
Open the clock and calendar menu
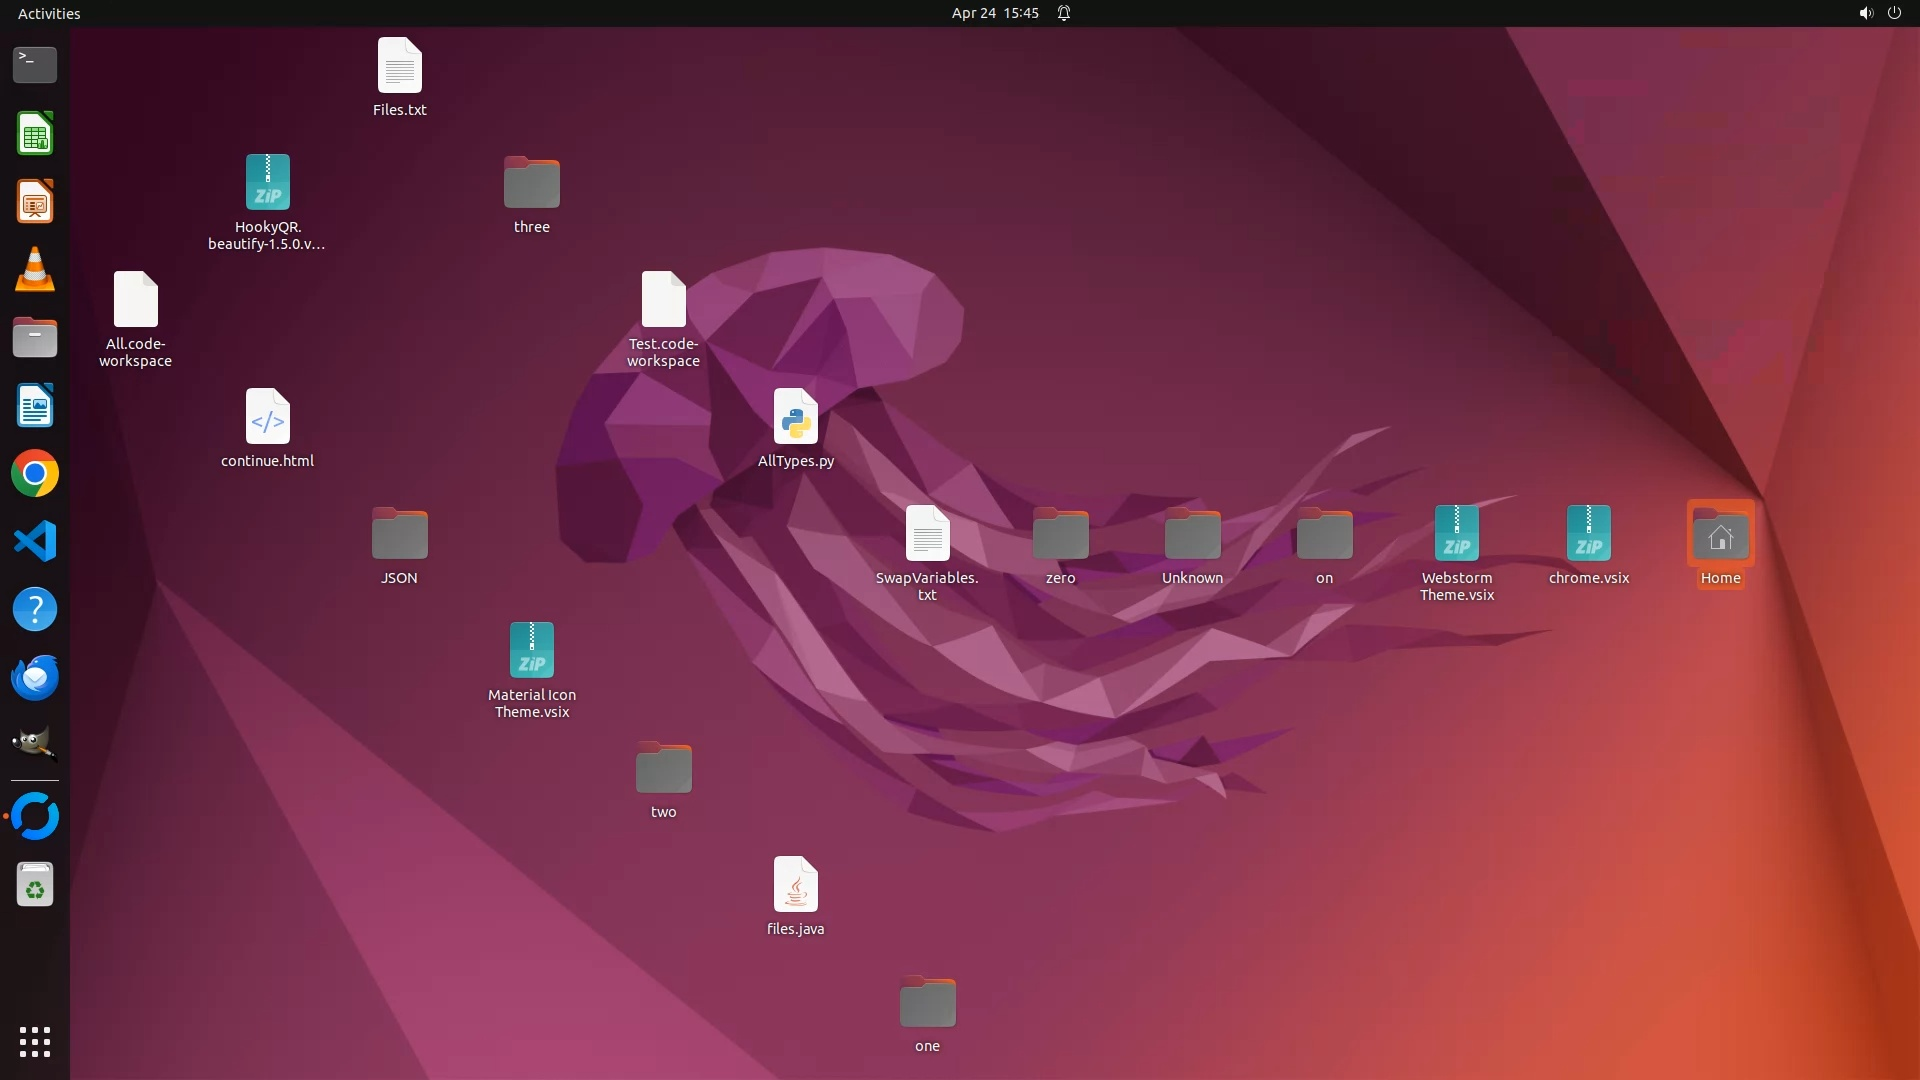click(994, 13)
